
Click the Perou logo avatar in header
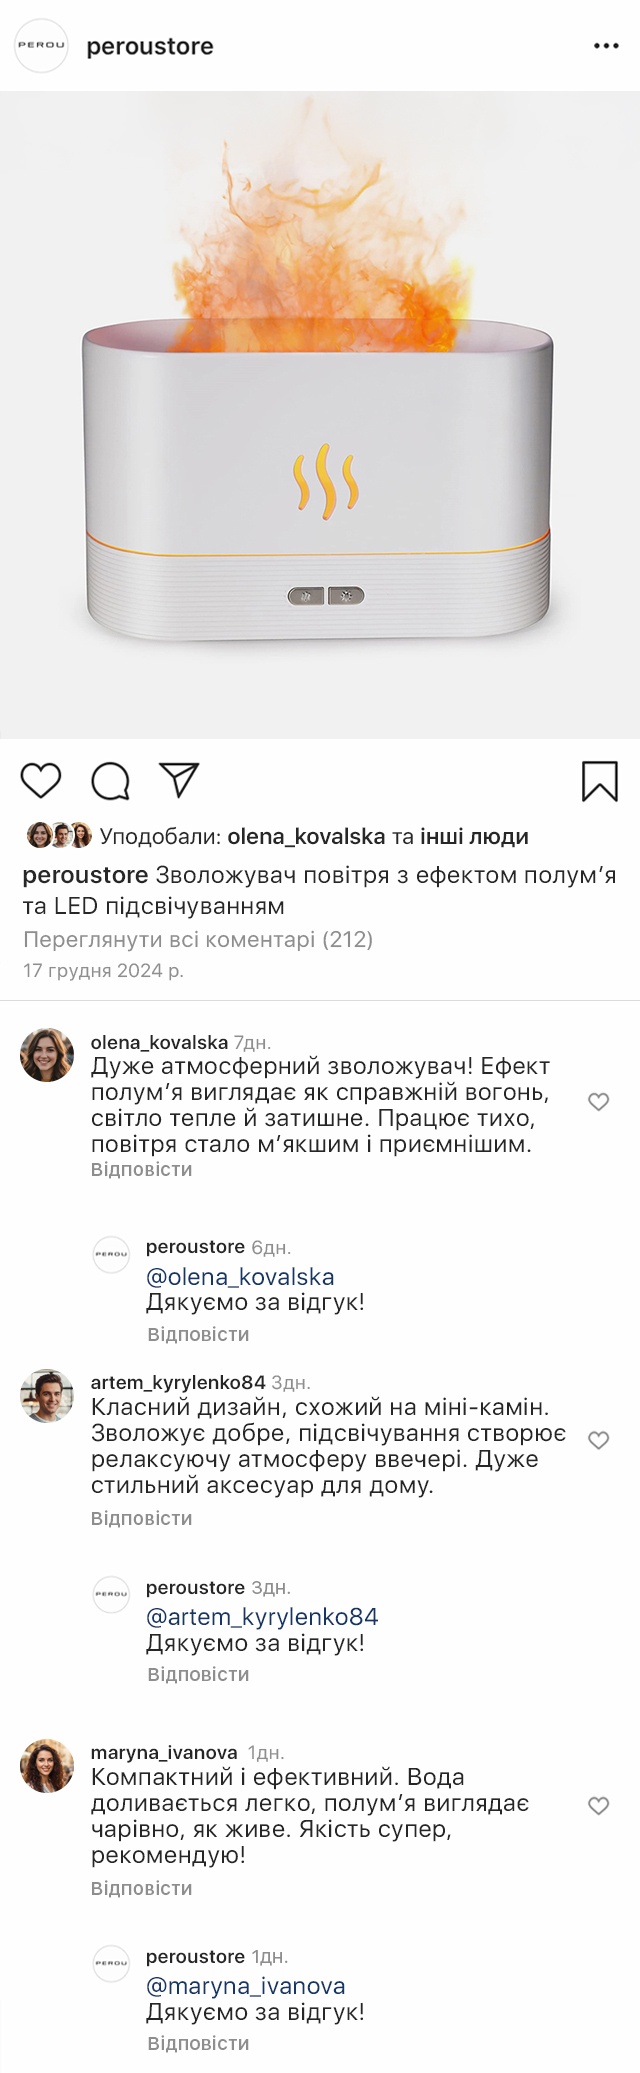click(41, 46)
